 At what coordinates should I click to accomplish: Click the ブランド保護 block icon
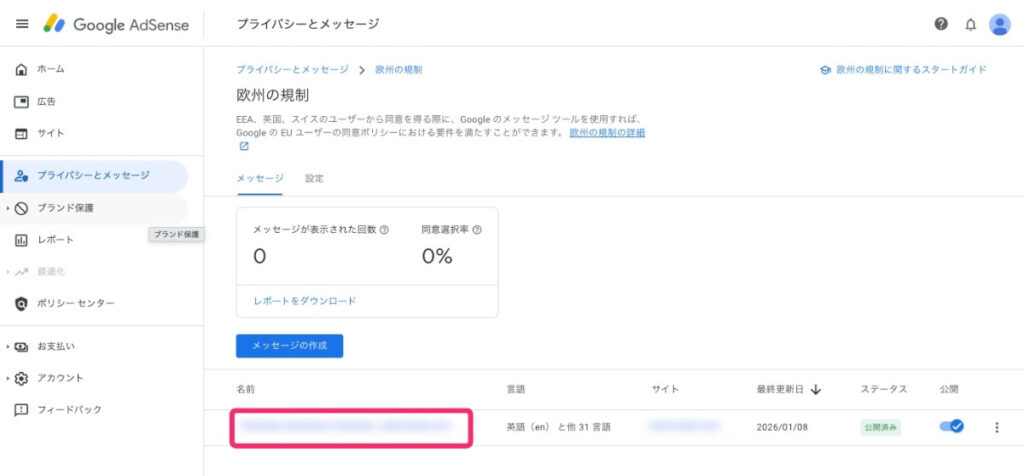pos(22,208)
